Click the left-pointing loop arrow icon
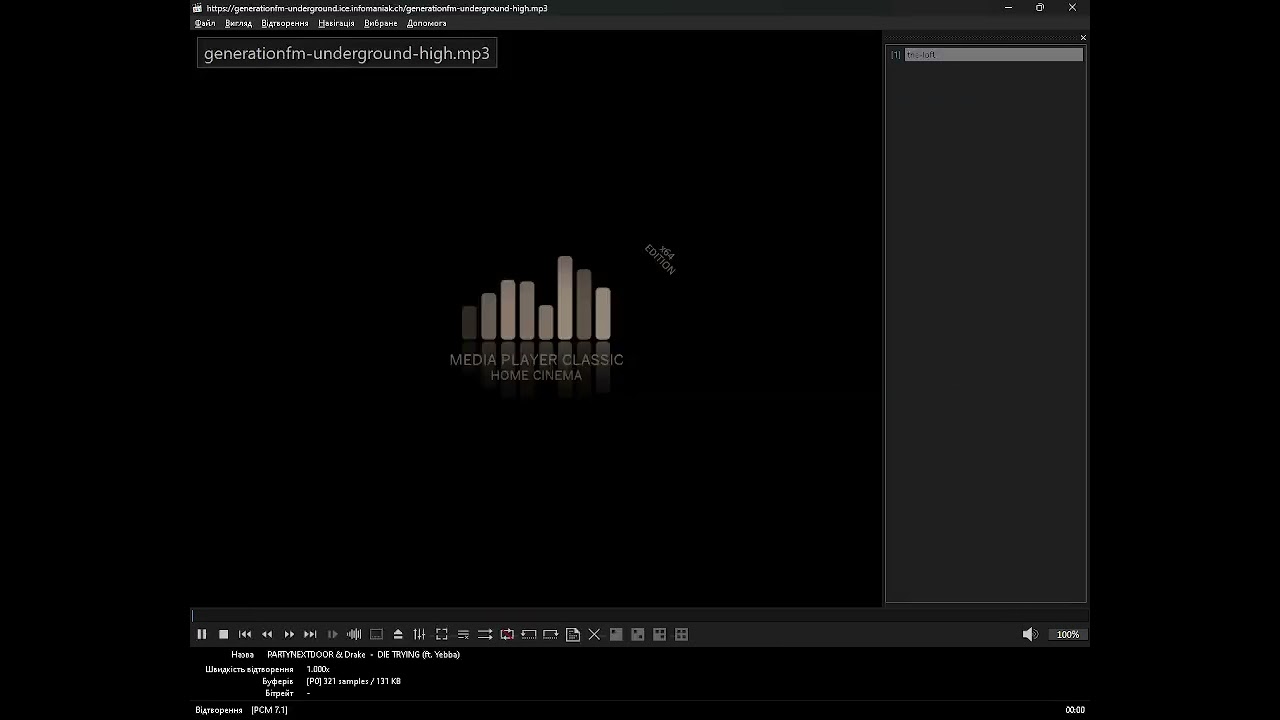 [x=529, y=634]
